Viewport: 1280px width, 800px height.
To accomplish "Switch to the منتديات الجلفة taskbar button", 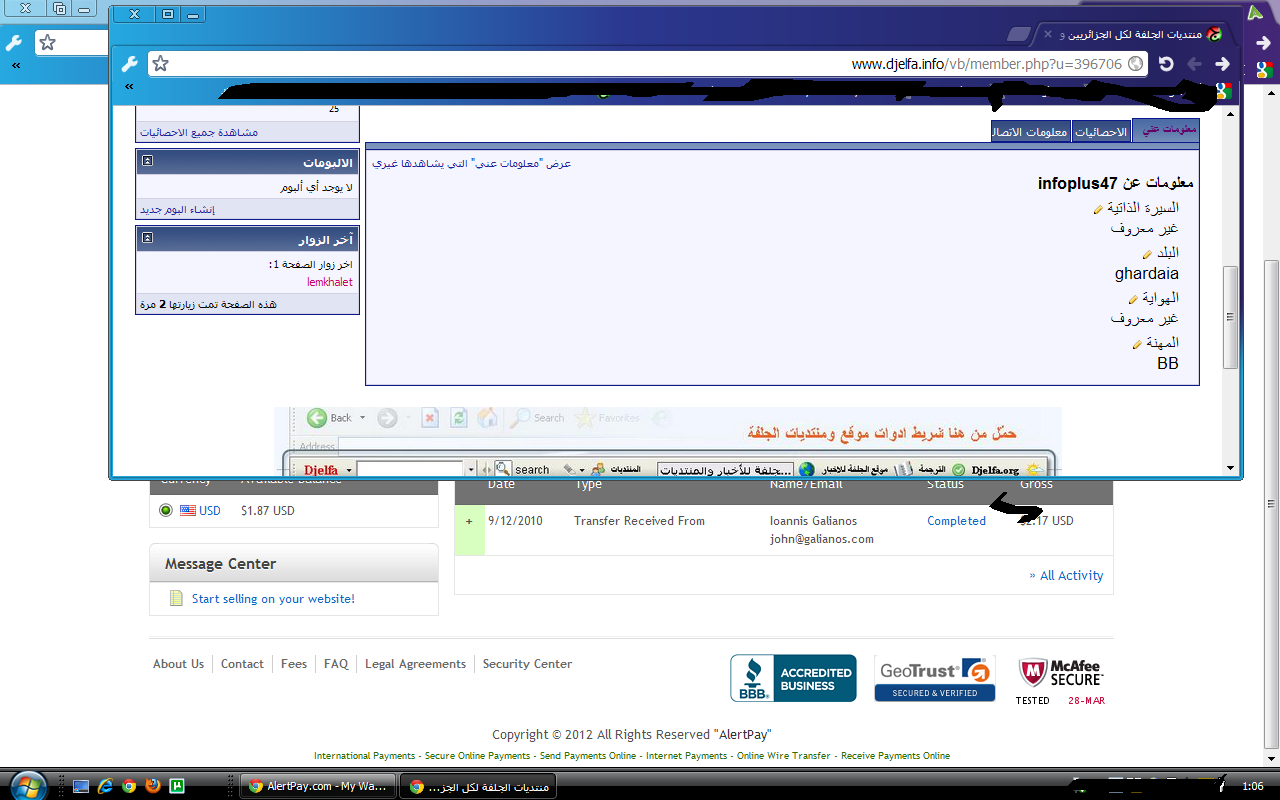I will [478, 787].
